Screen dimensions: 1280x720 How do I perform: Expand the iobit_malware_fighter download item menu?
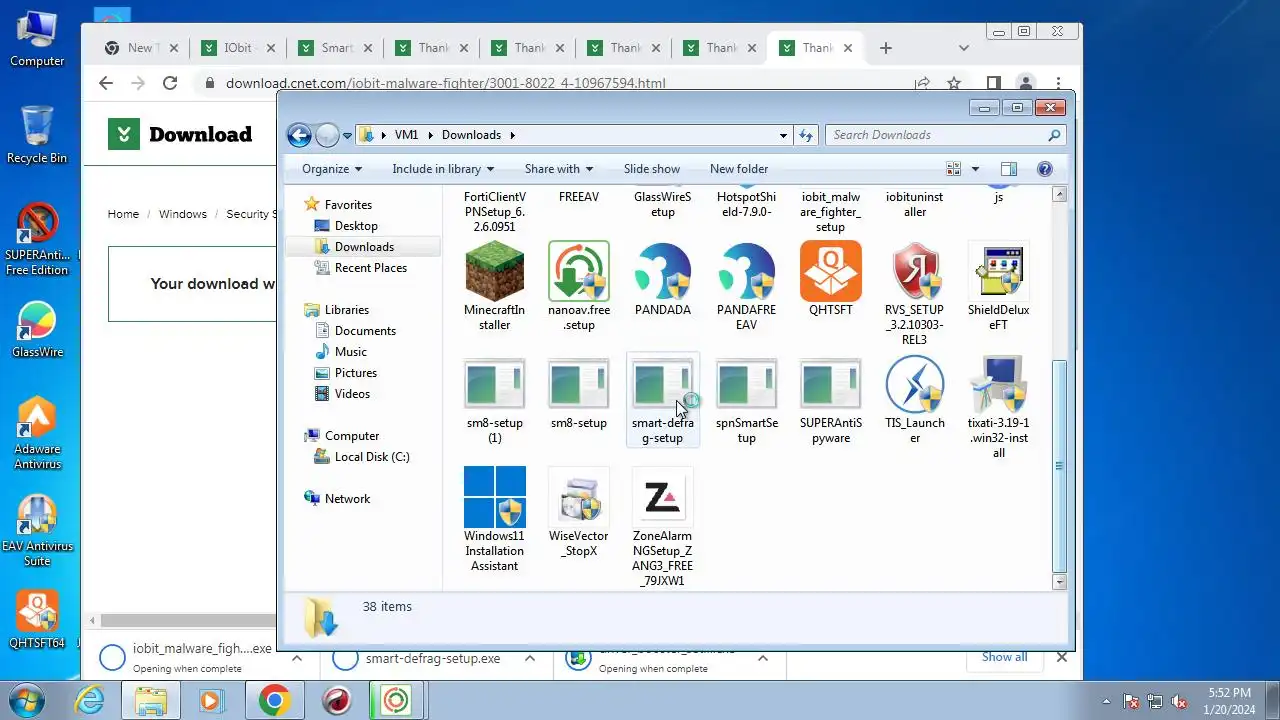[x=297, y=658]
